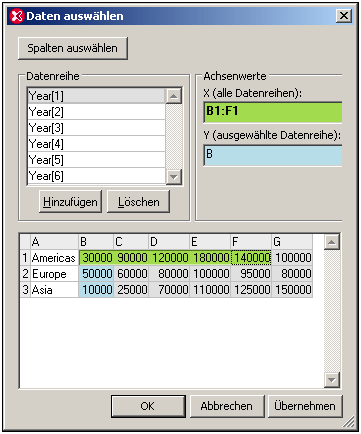Click the Asia cell
Viewport: 361px width, 434px height.
[54, 290]
